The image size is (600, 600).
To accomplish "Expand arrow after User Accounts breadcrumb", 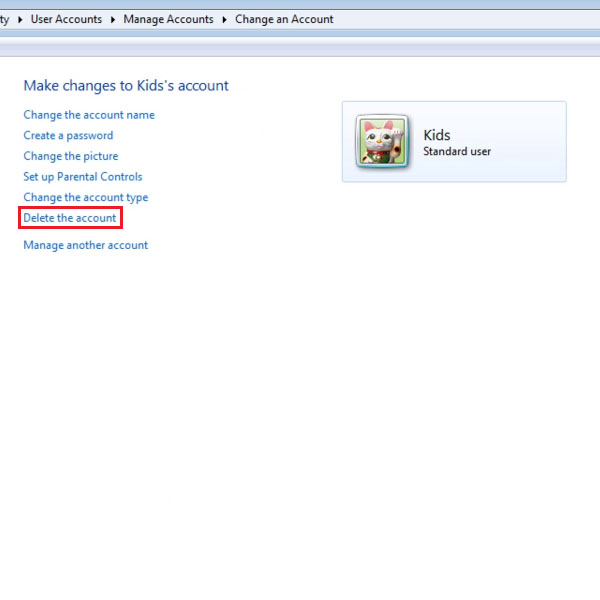I will 112,20.
